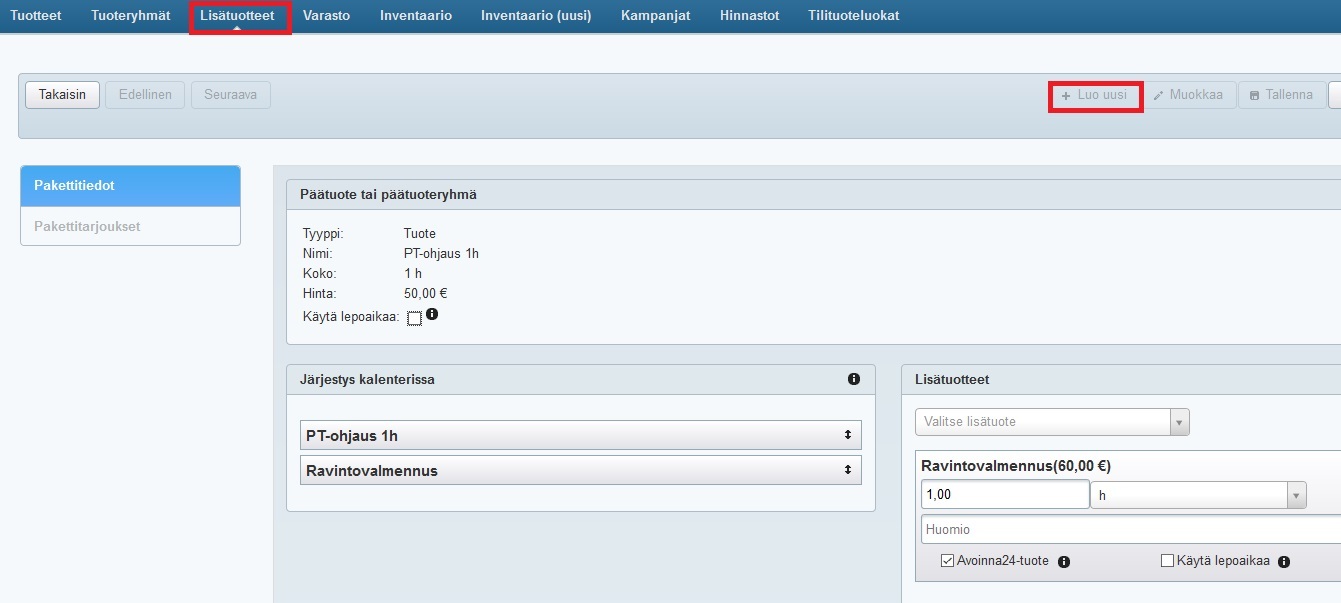The height and width of the screenshot is (603, 1341).
Task: Click info icon in Järjestys kalenterissa header
Action: [854, 379]
